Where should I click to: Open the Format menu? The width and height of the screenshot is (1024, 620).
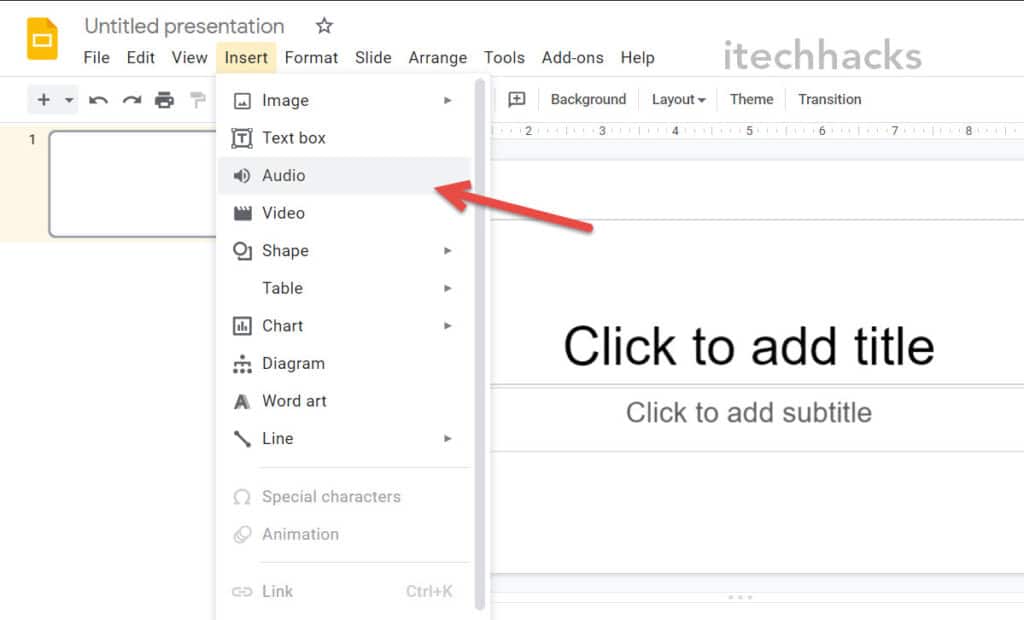click(311, 57)
